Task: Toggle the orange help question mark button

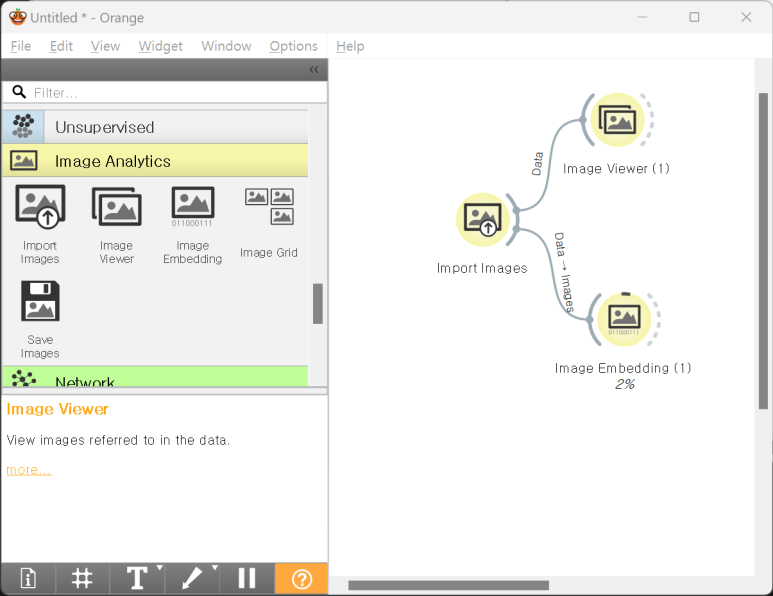Action: 301,578
